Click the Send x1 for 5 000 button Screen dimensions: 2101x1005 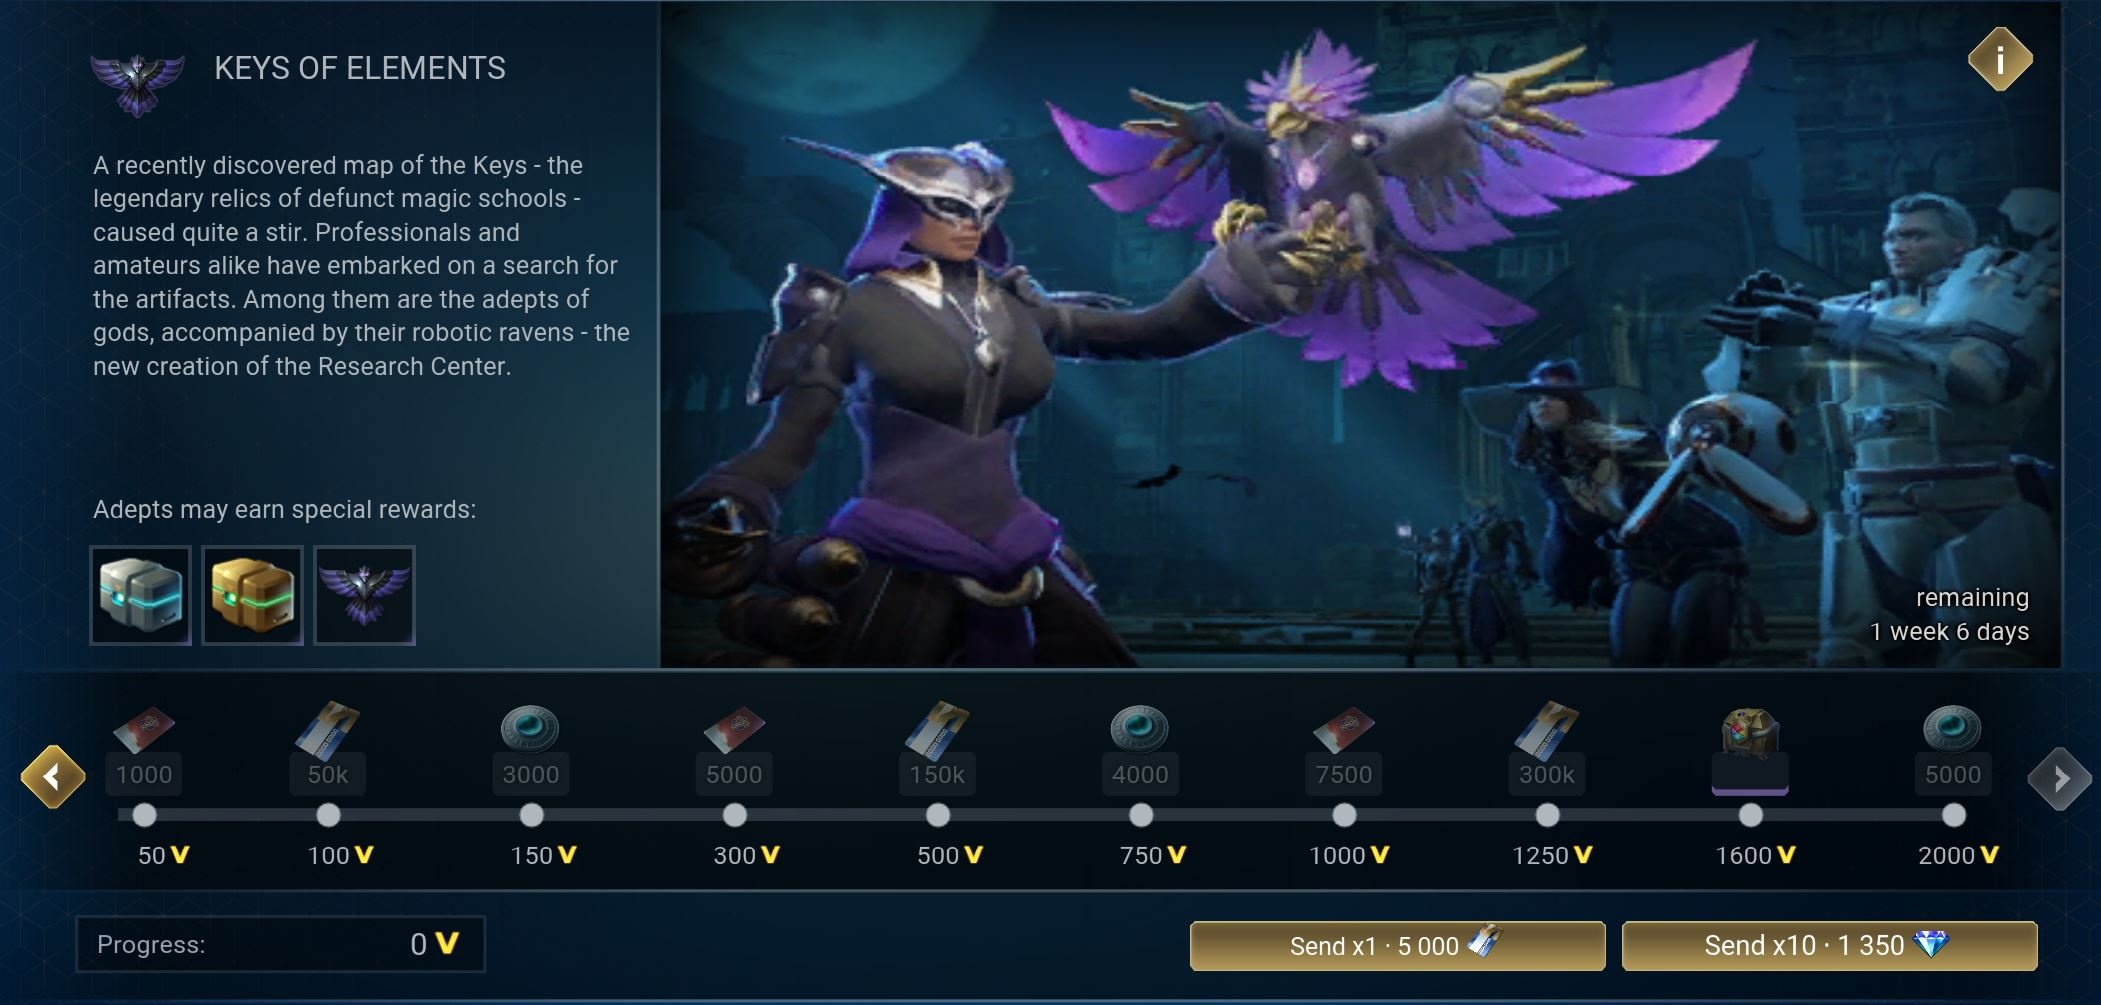[1397, 946]
